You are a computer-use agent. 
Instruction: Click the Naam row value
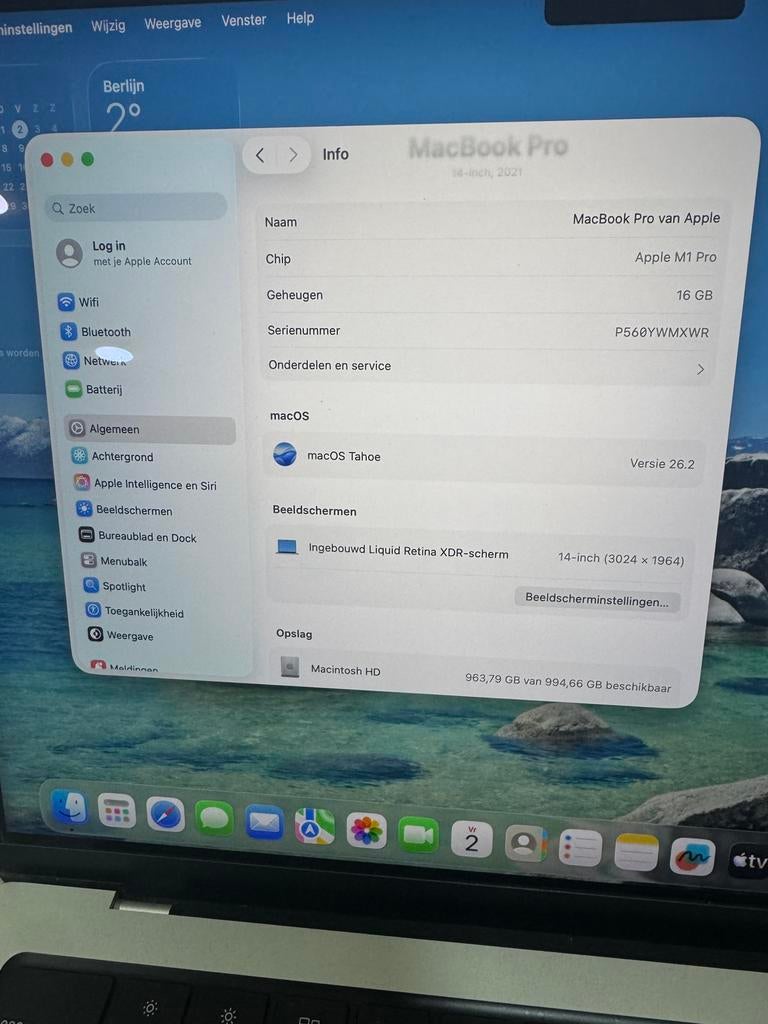point(646,218)
